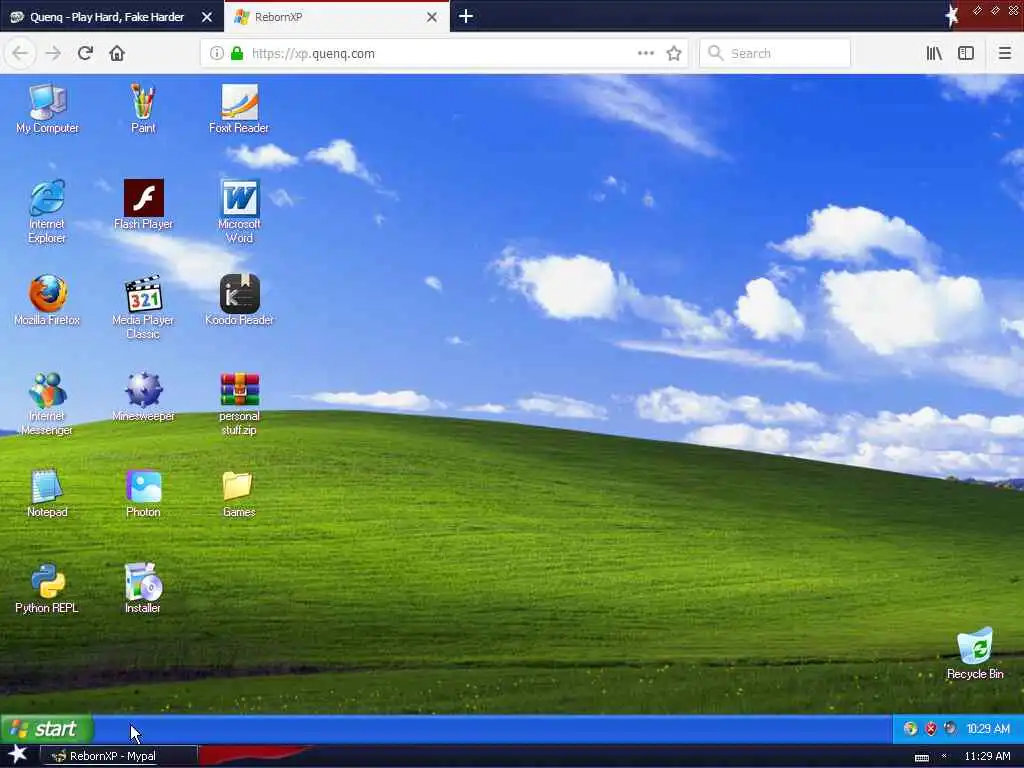
Task: Toggle the browser sidebar icon
Action: [966, 54]
